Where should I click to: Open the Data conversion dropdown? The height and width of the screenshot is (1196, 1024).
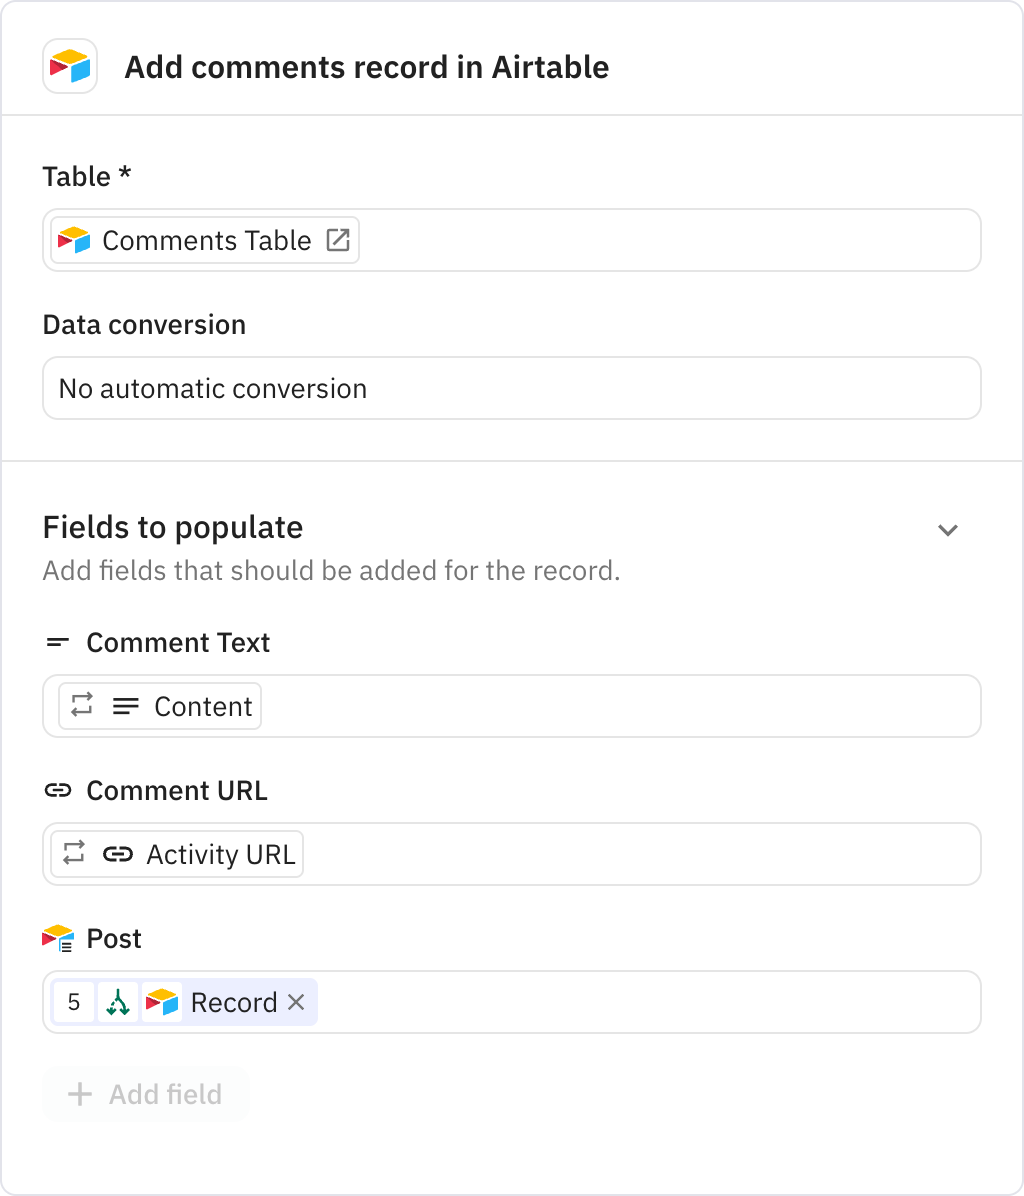pos(512,388)
